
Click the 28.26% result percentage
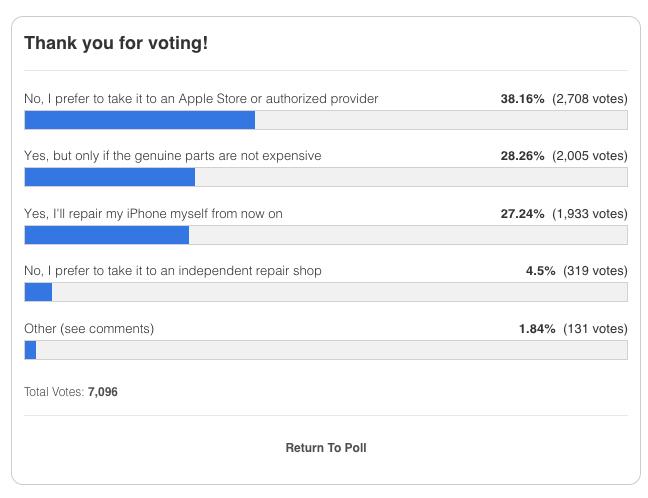(522, 156)
